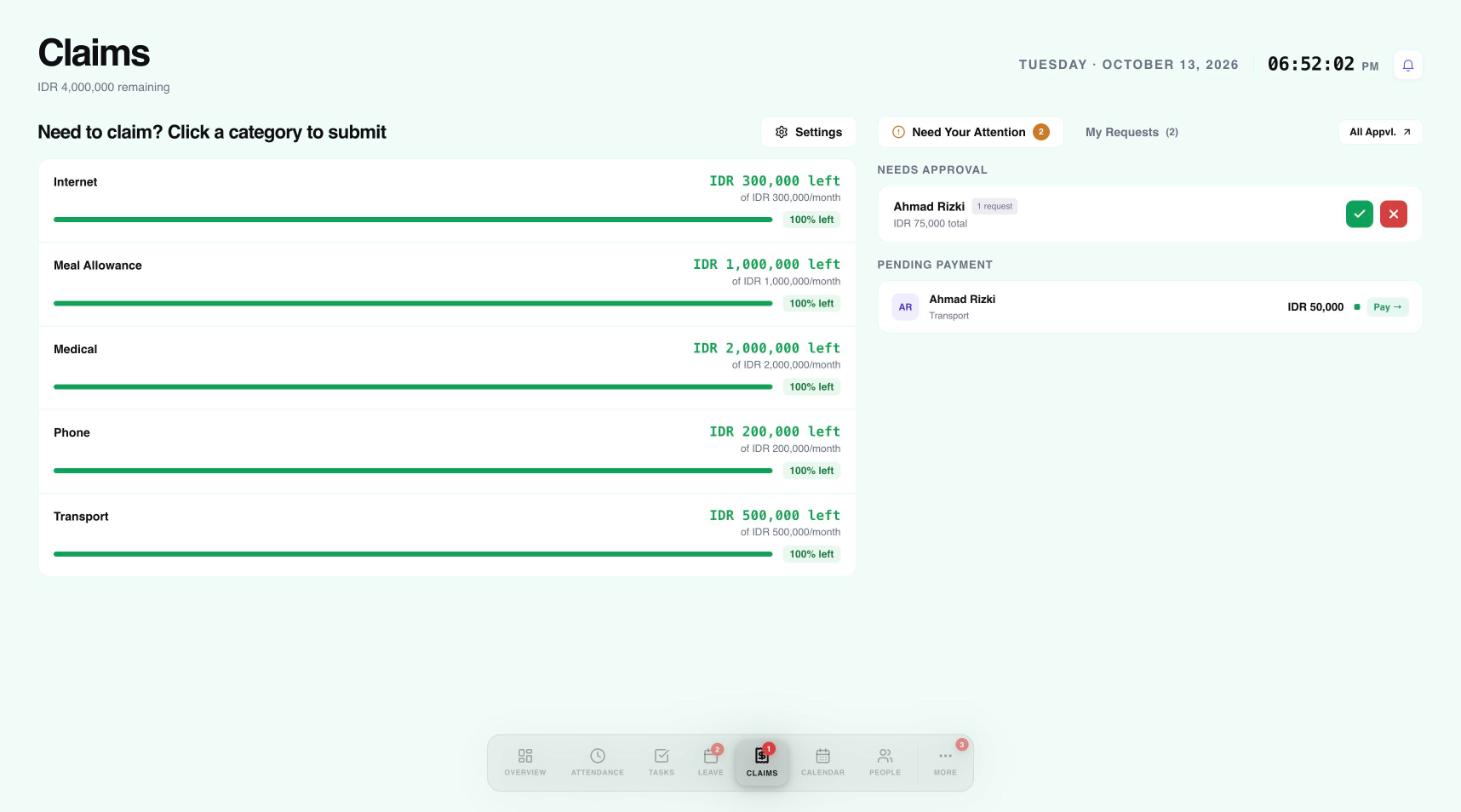Click the Tuesday October 13, 2026 date
Viewport: 1461px width, 812px height.
(x=1128, y=65)
